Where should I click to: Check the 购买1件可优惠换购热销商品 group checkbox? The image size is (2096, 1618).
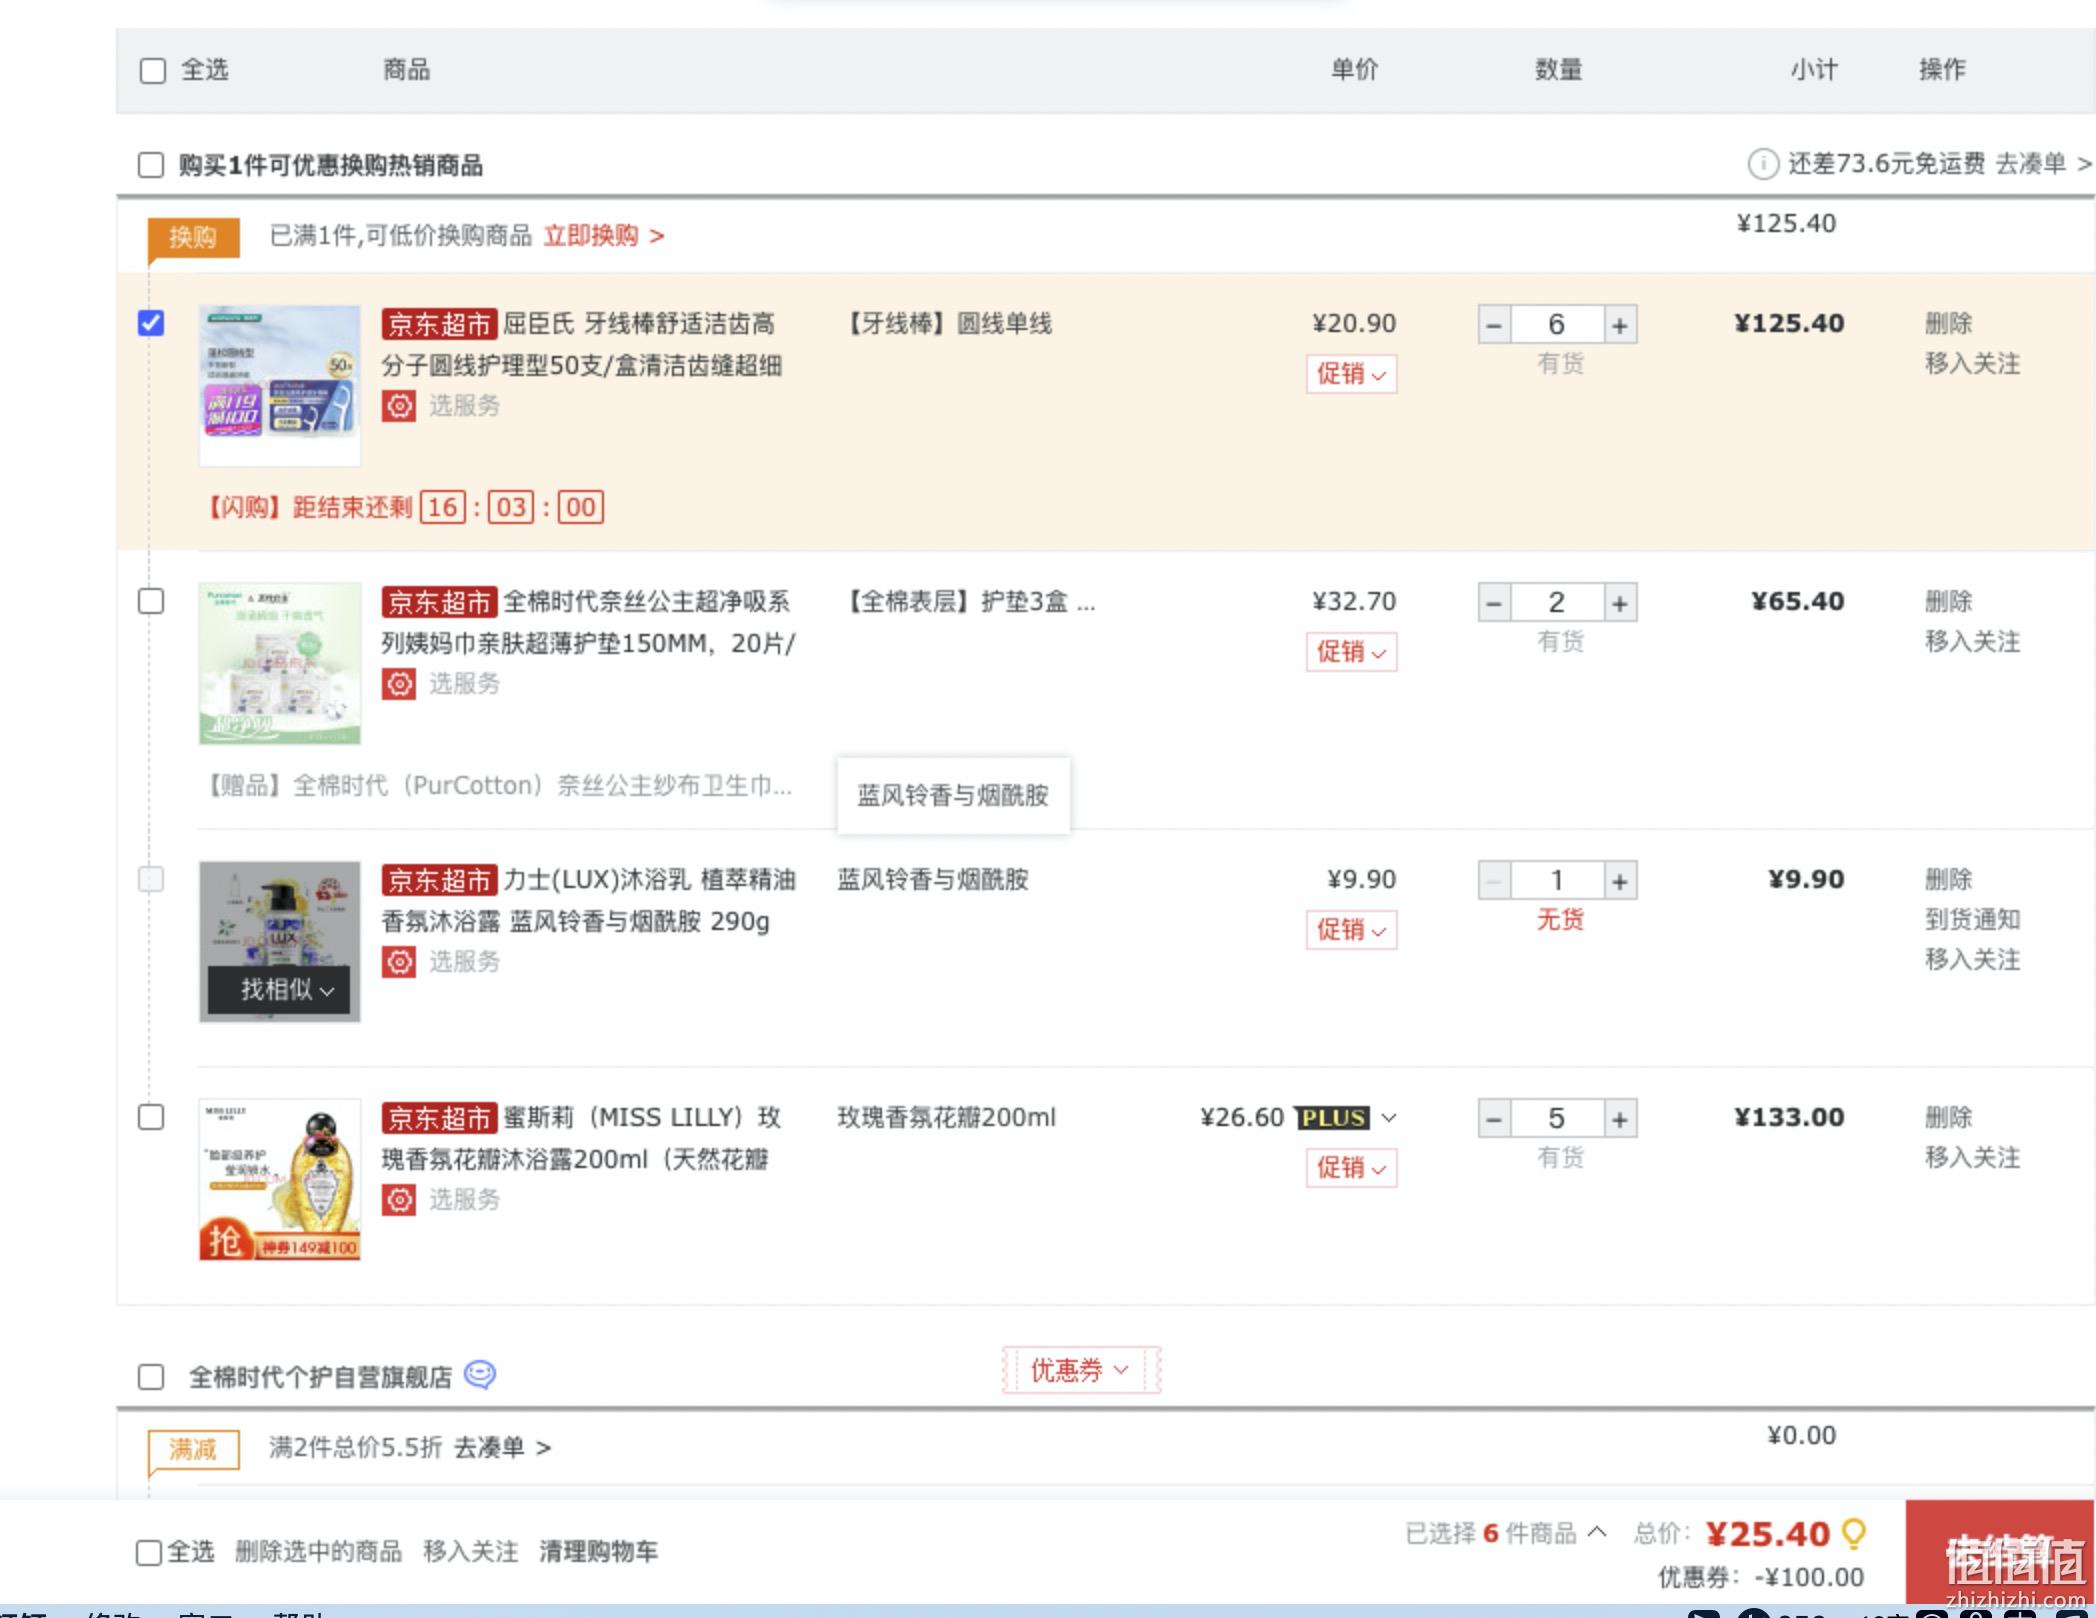click(151, 165)
